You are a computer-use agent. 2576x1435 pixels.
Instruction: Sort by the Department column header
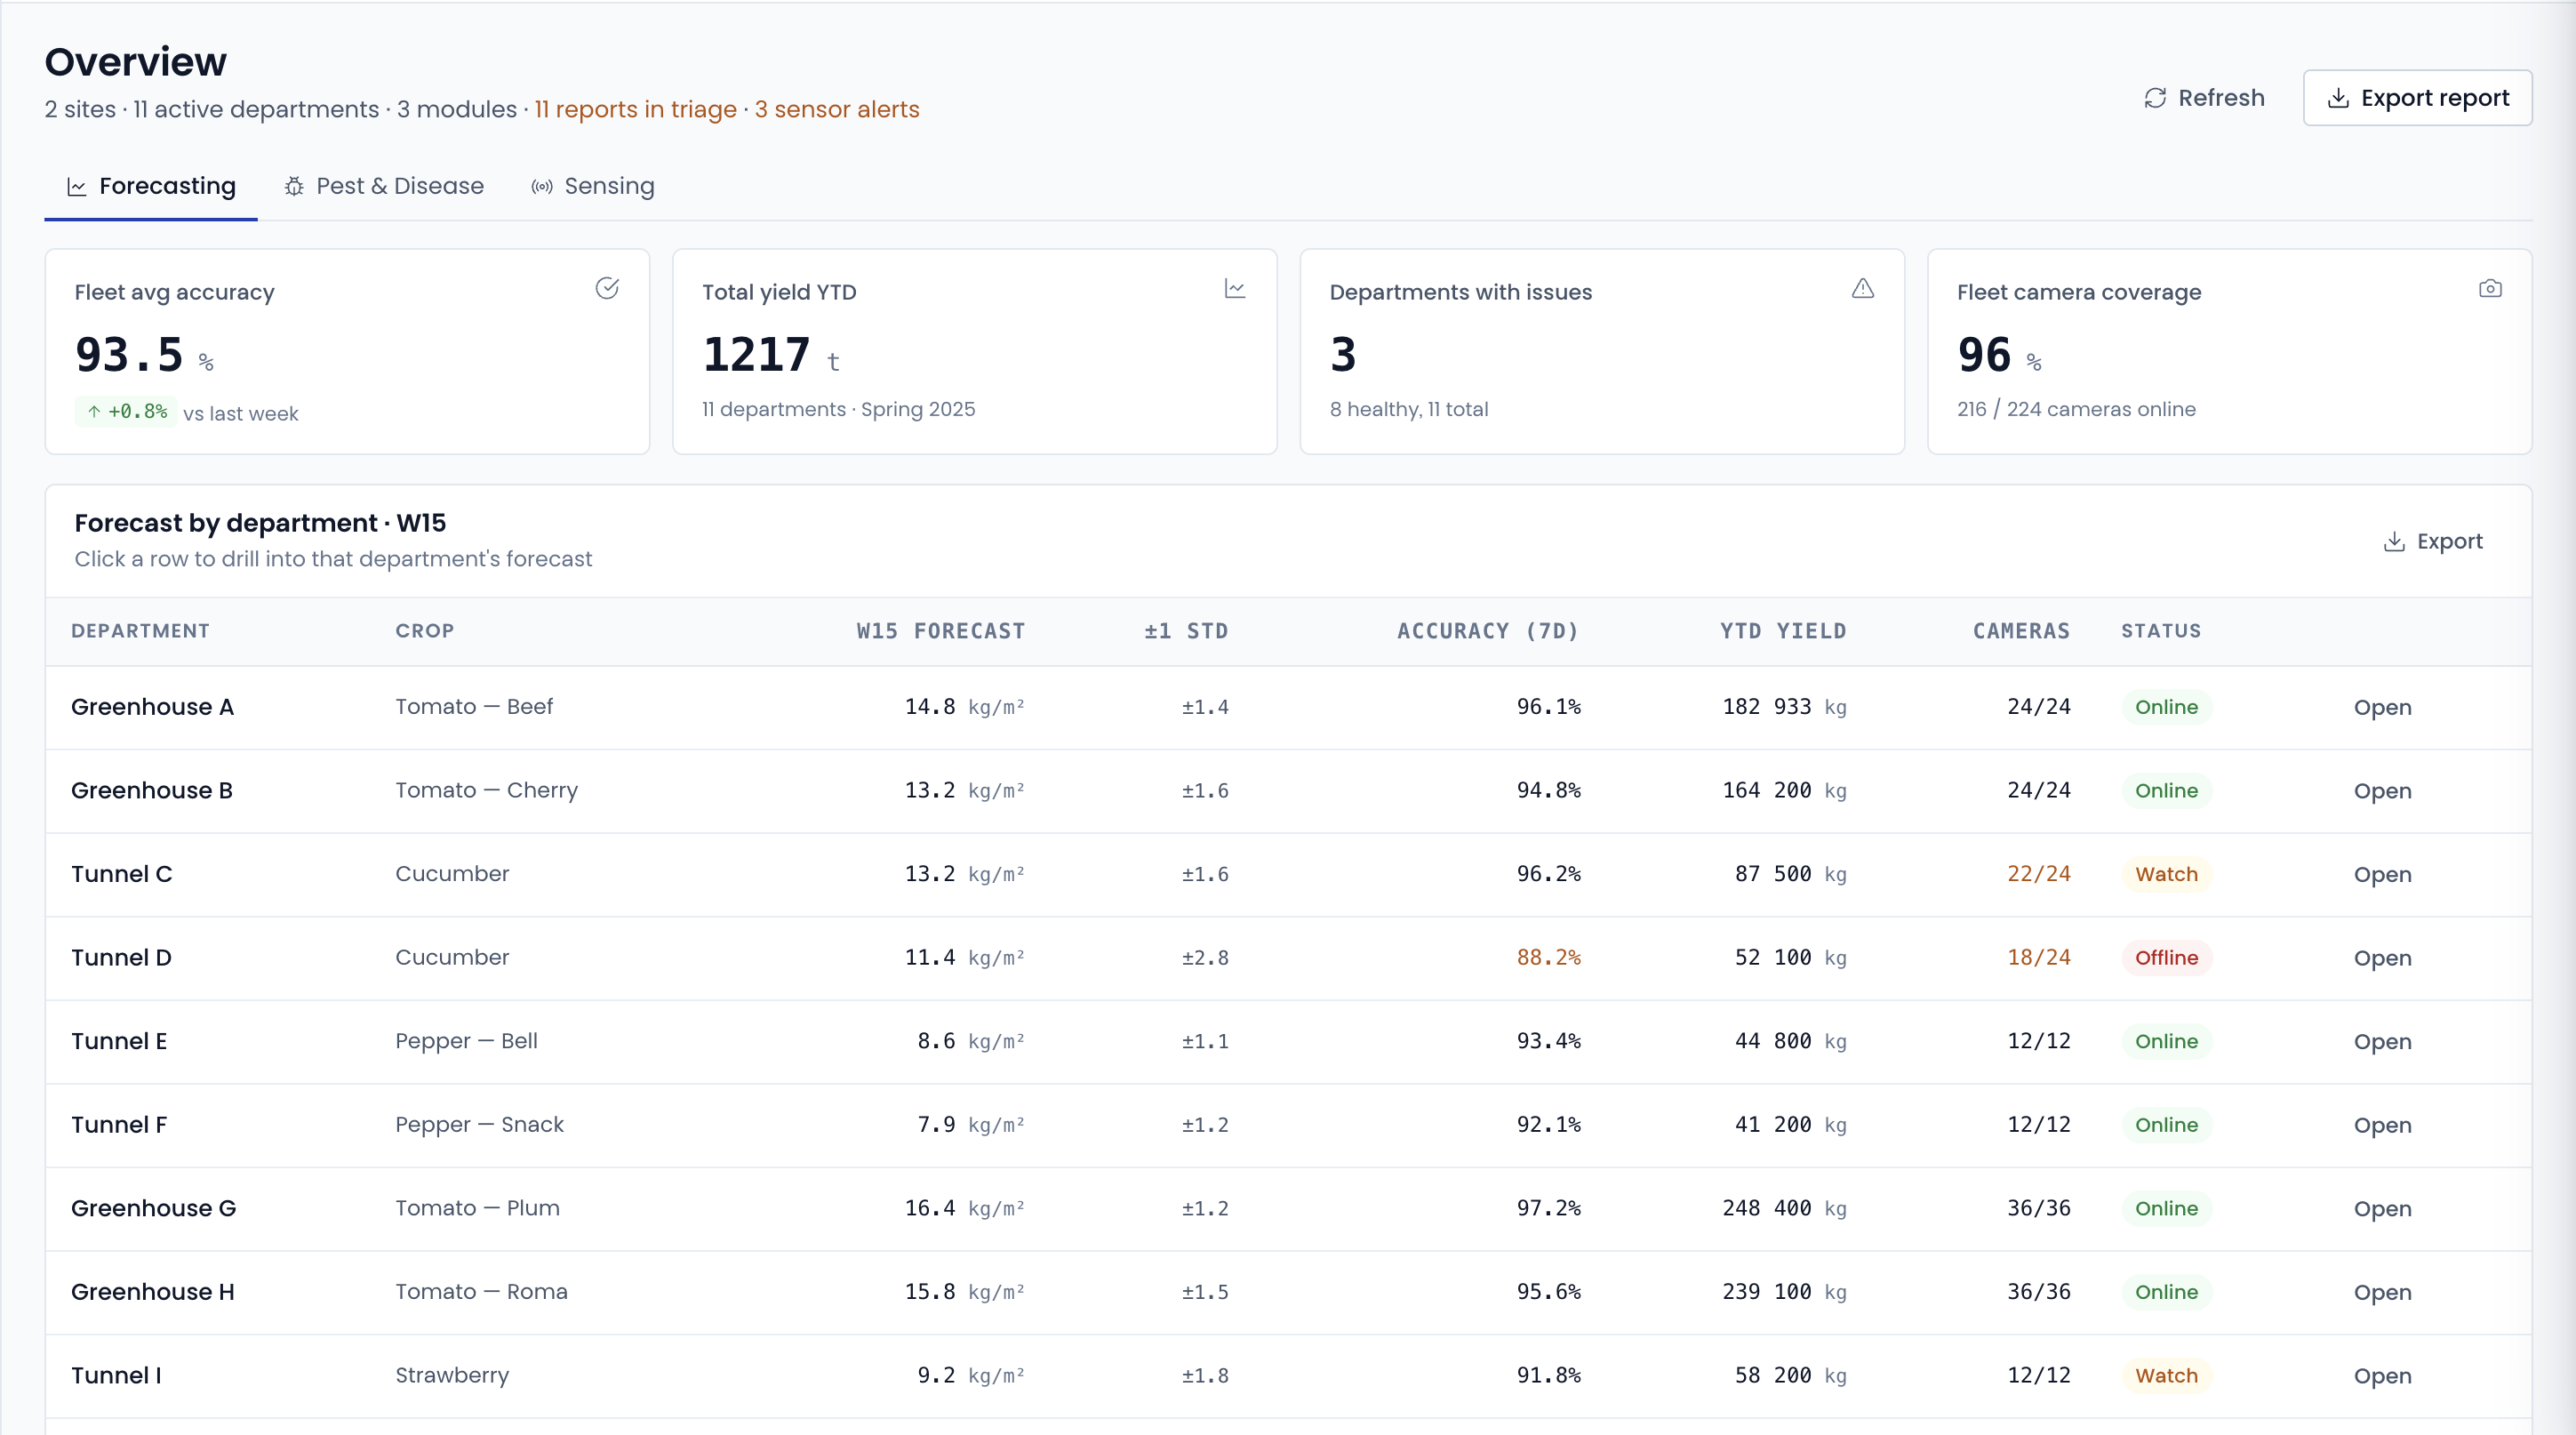[140, 631]
